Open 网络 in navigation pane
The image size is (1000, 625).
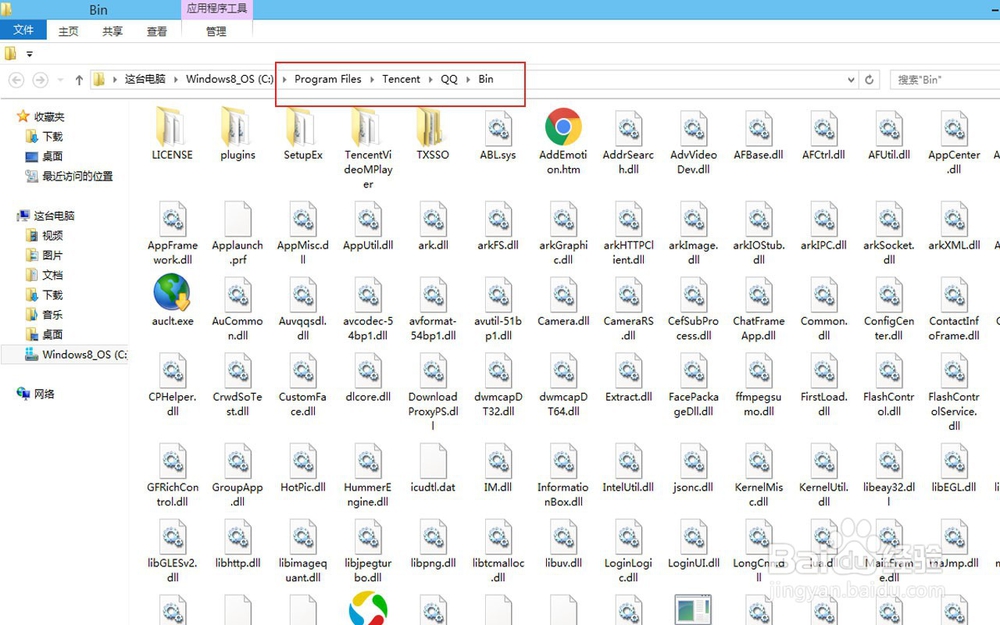[44, 393]
